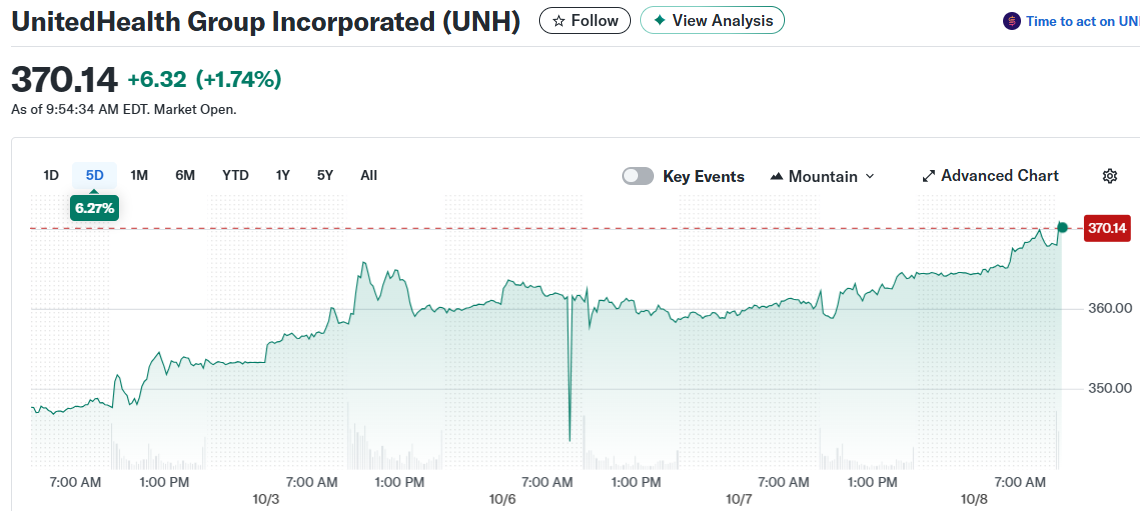Click the Mountain chart type icon
The image size is (1140, 511).
click(x=777, y=176)
